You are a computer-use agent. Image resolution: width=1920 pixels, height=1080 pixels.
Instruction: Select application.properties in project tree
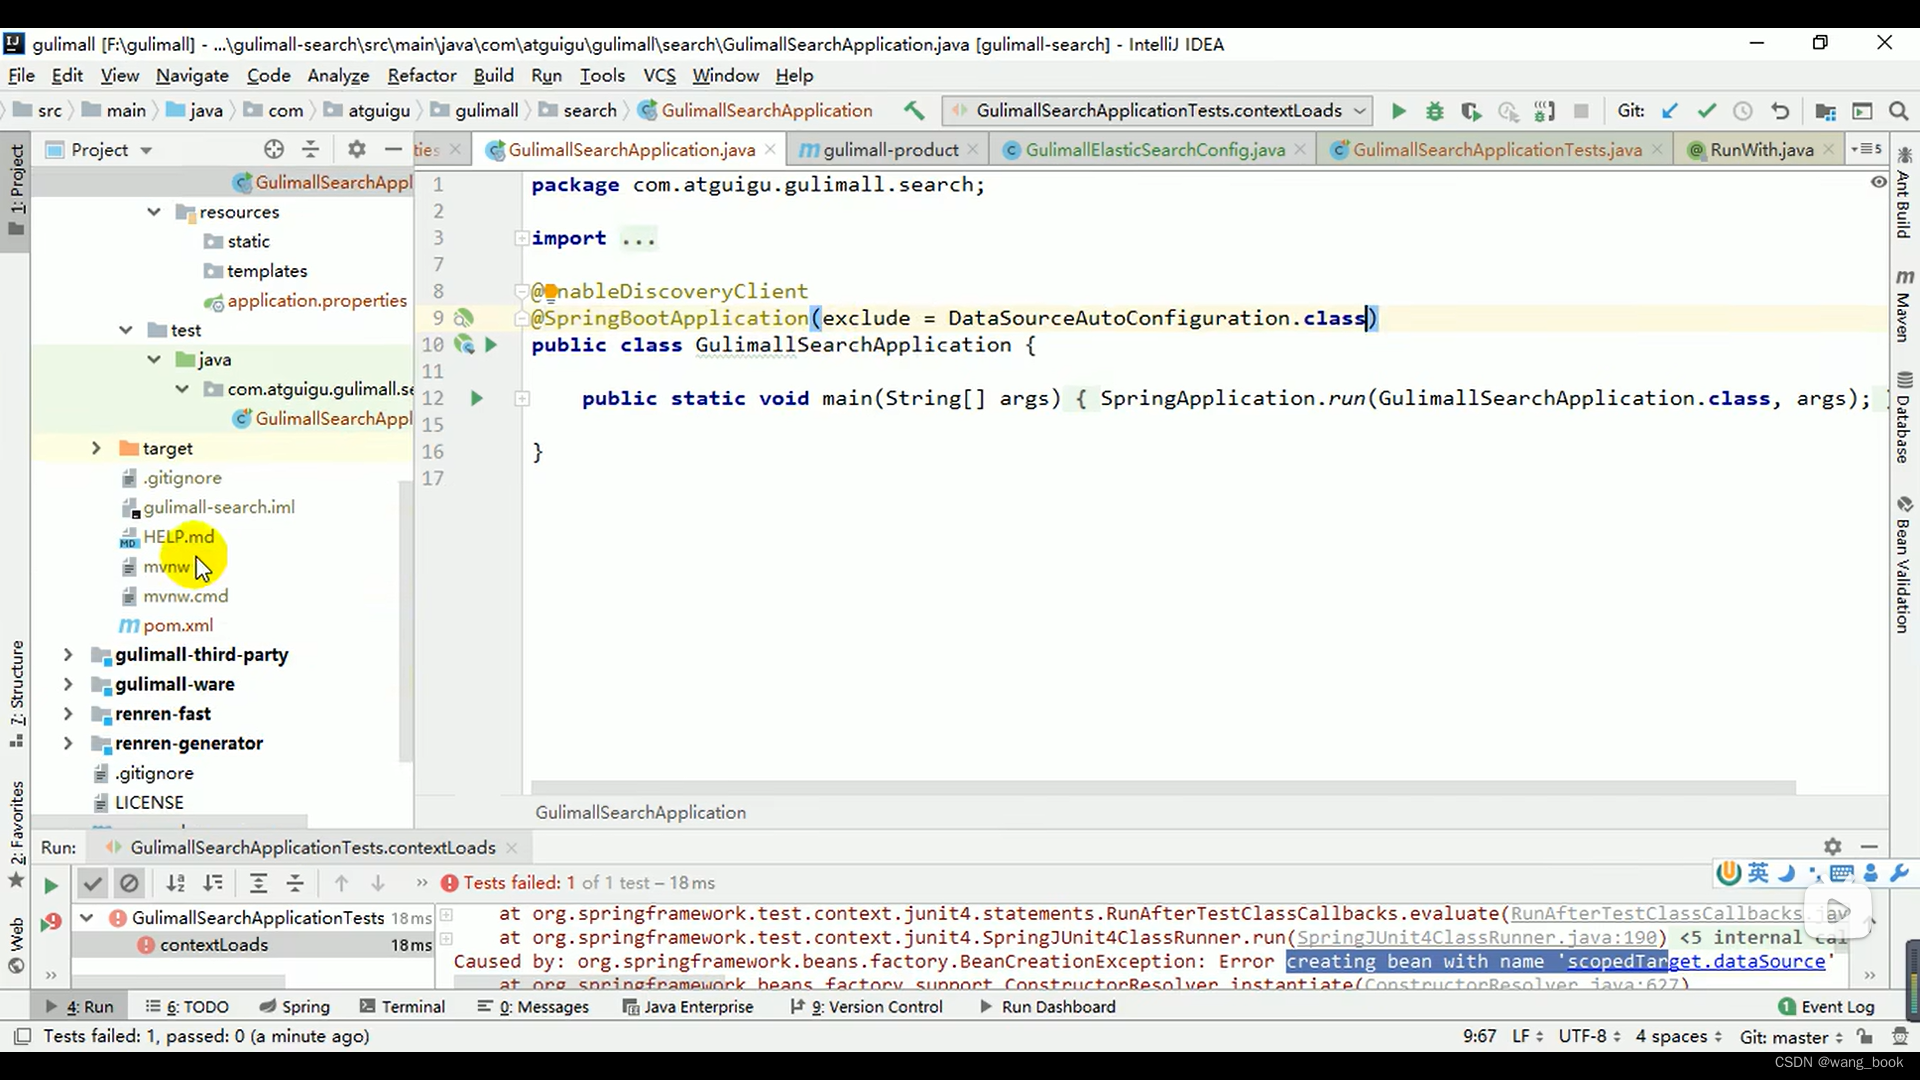click(316, 301)
